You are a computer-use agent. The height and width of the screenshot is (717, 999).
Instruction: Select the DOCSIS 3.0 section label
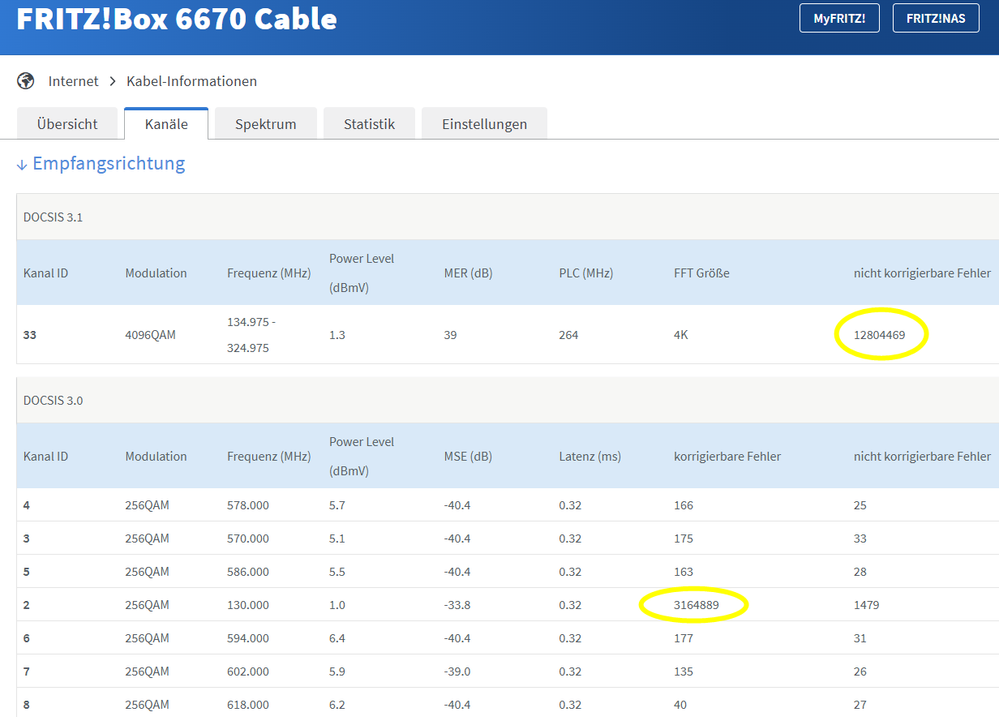point(53,401)
